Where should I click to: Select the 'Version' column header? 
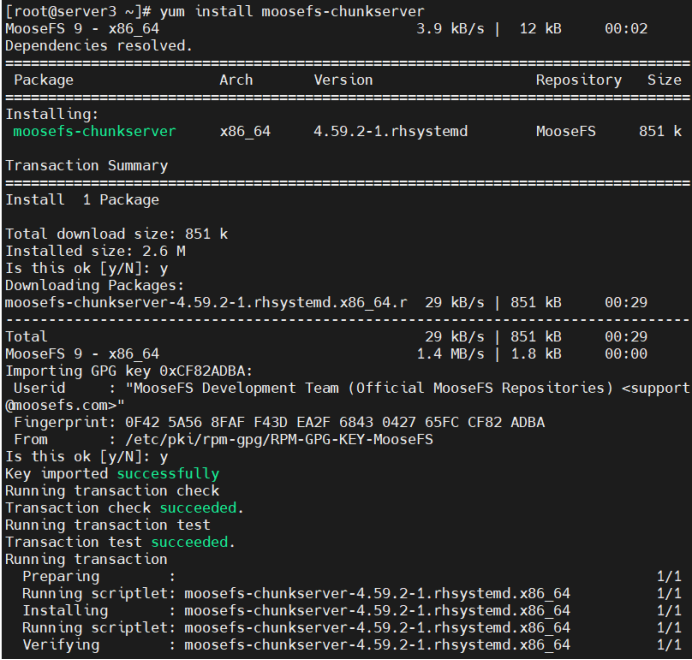(x=343, y=80)
